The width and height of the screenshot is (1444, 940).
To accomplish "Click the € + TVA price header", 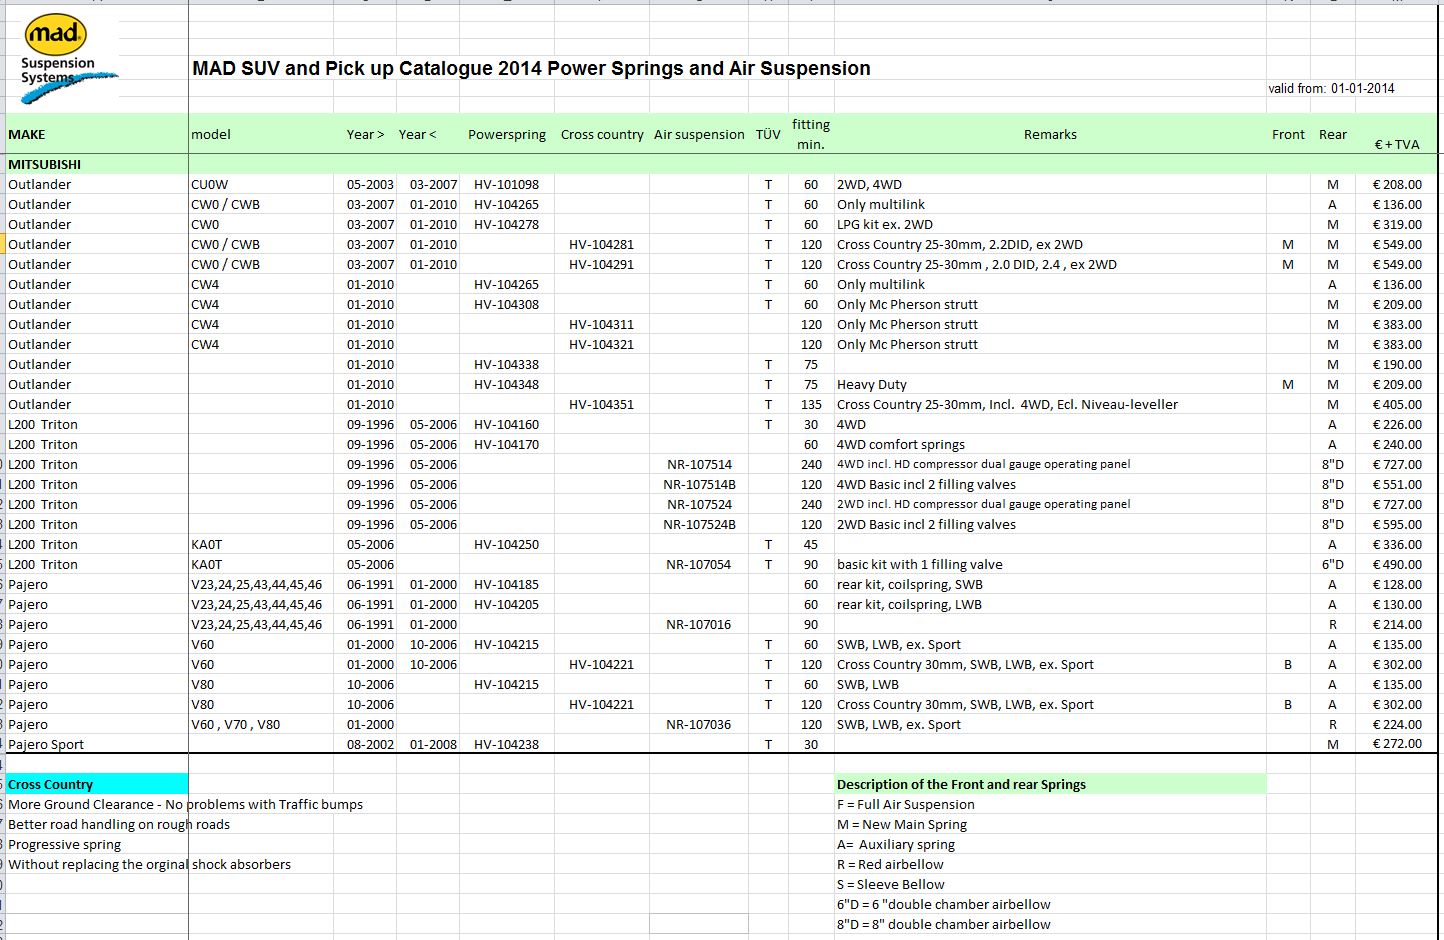I will coord(1396,144).
